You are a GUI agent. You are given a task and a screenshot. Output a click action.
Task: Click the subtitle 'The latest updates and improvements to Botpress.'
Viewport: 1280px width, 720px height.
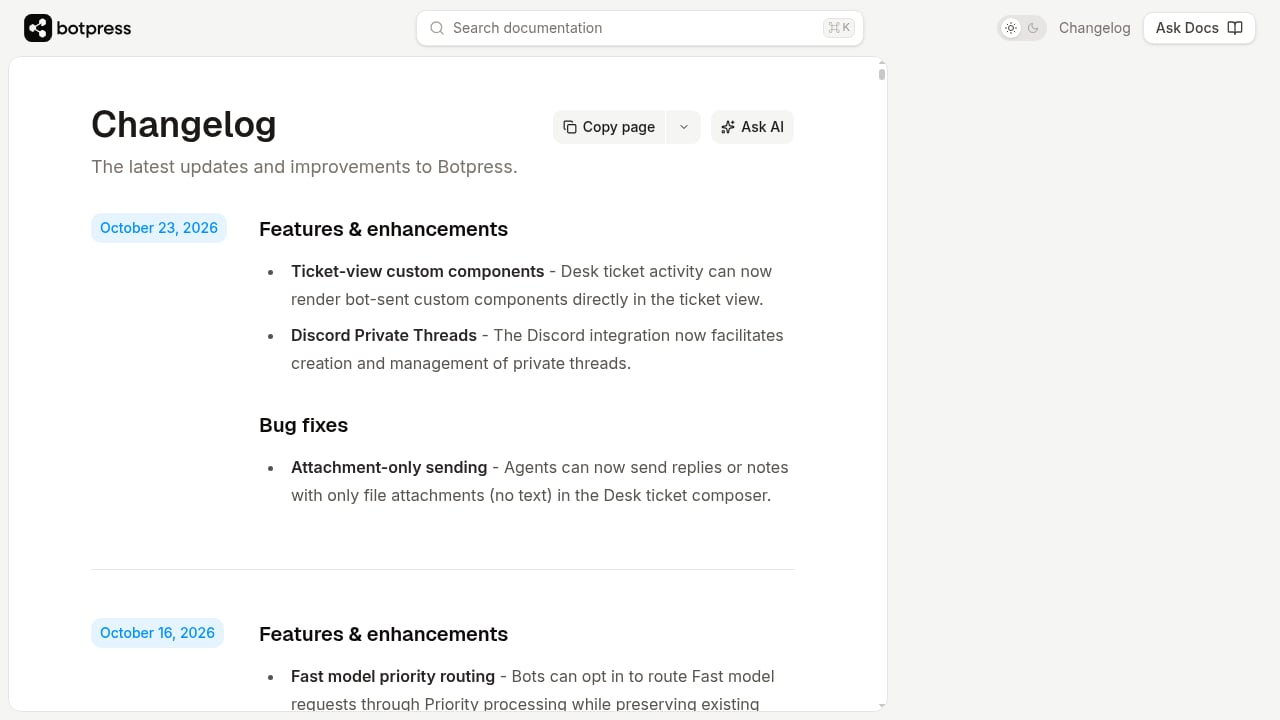(304, 167)
